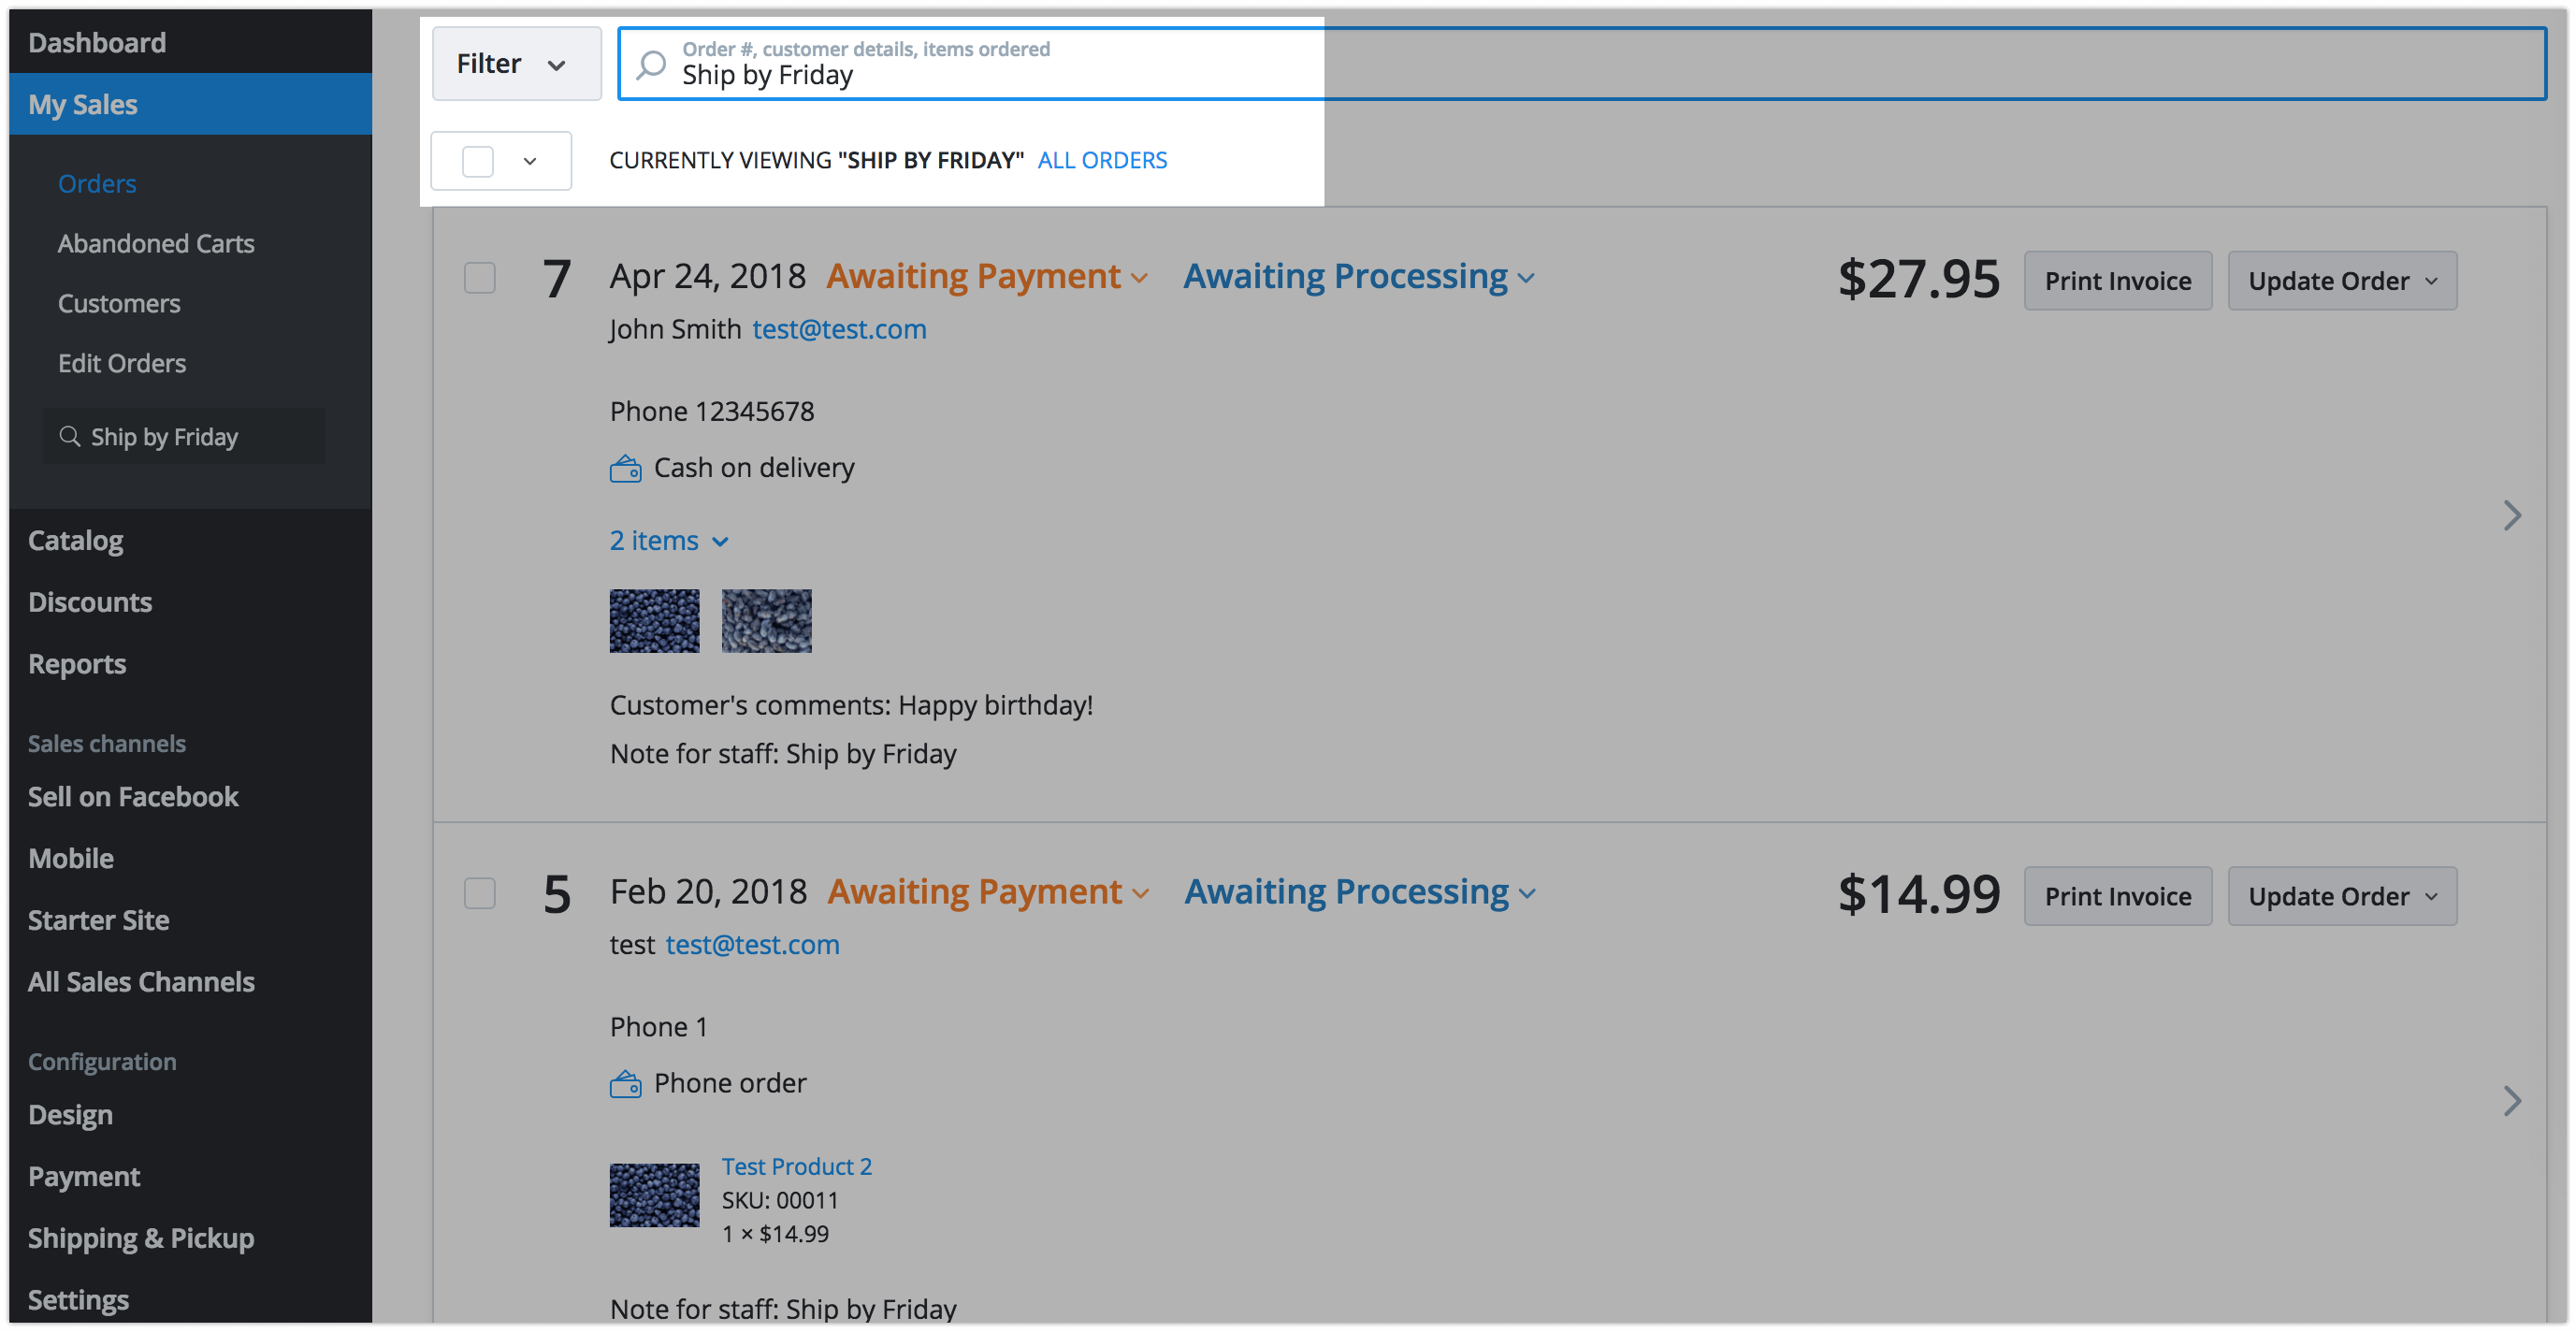This screenshot has width=2576, height=1332.
Task: Open Edit Orders in the sidebar
Action: coord(122,364)
